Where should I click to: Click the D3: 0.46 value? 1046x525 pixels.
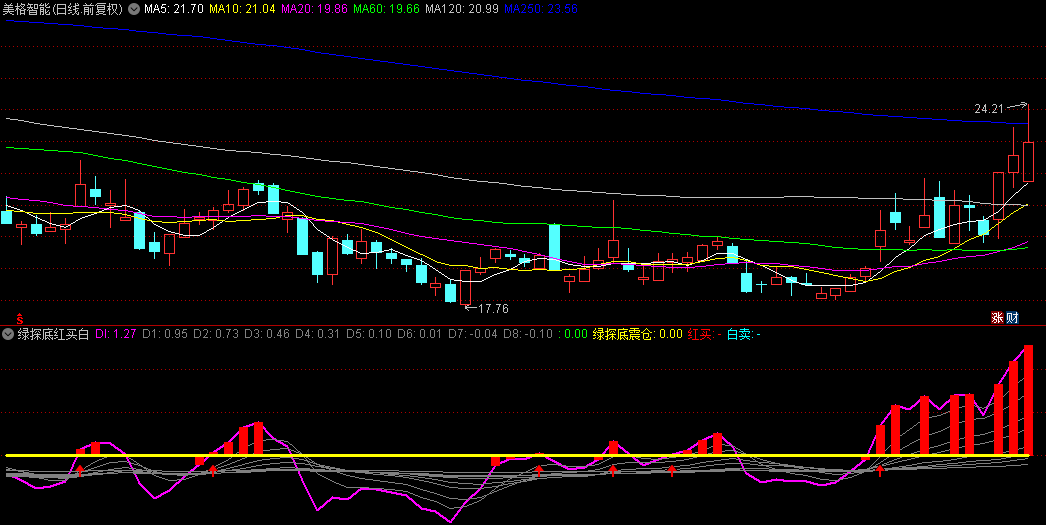[267, 334]
